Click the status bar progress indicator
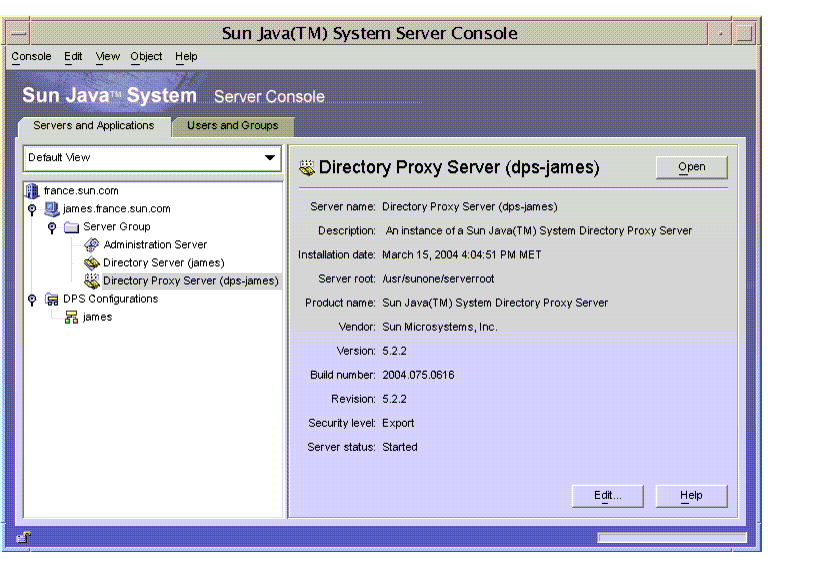The image size is (814, 562). coord(671,538)
